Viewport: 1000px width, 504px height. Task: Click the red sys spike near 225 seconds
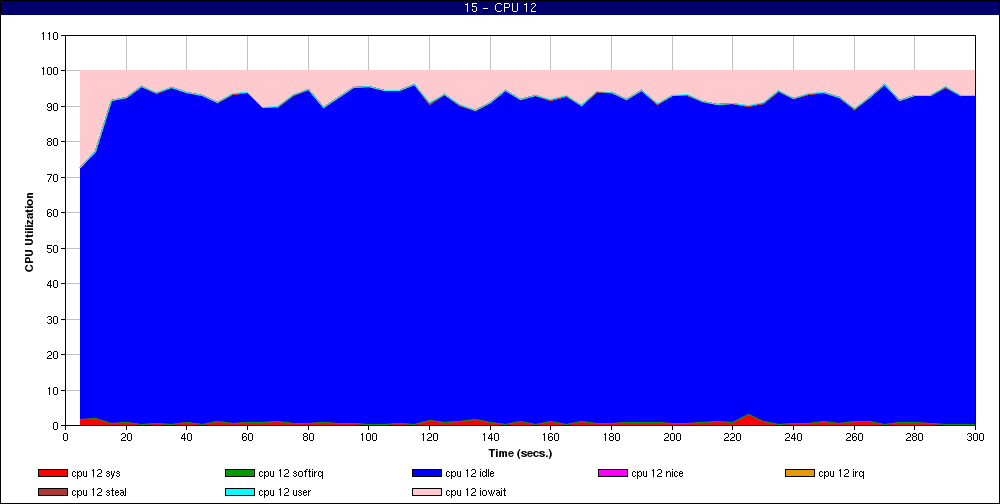tap(748, 420)
